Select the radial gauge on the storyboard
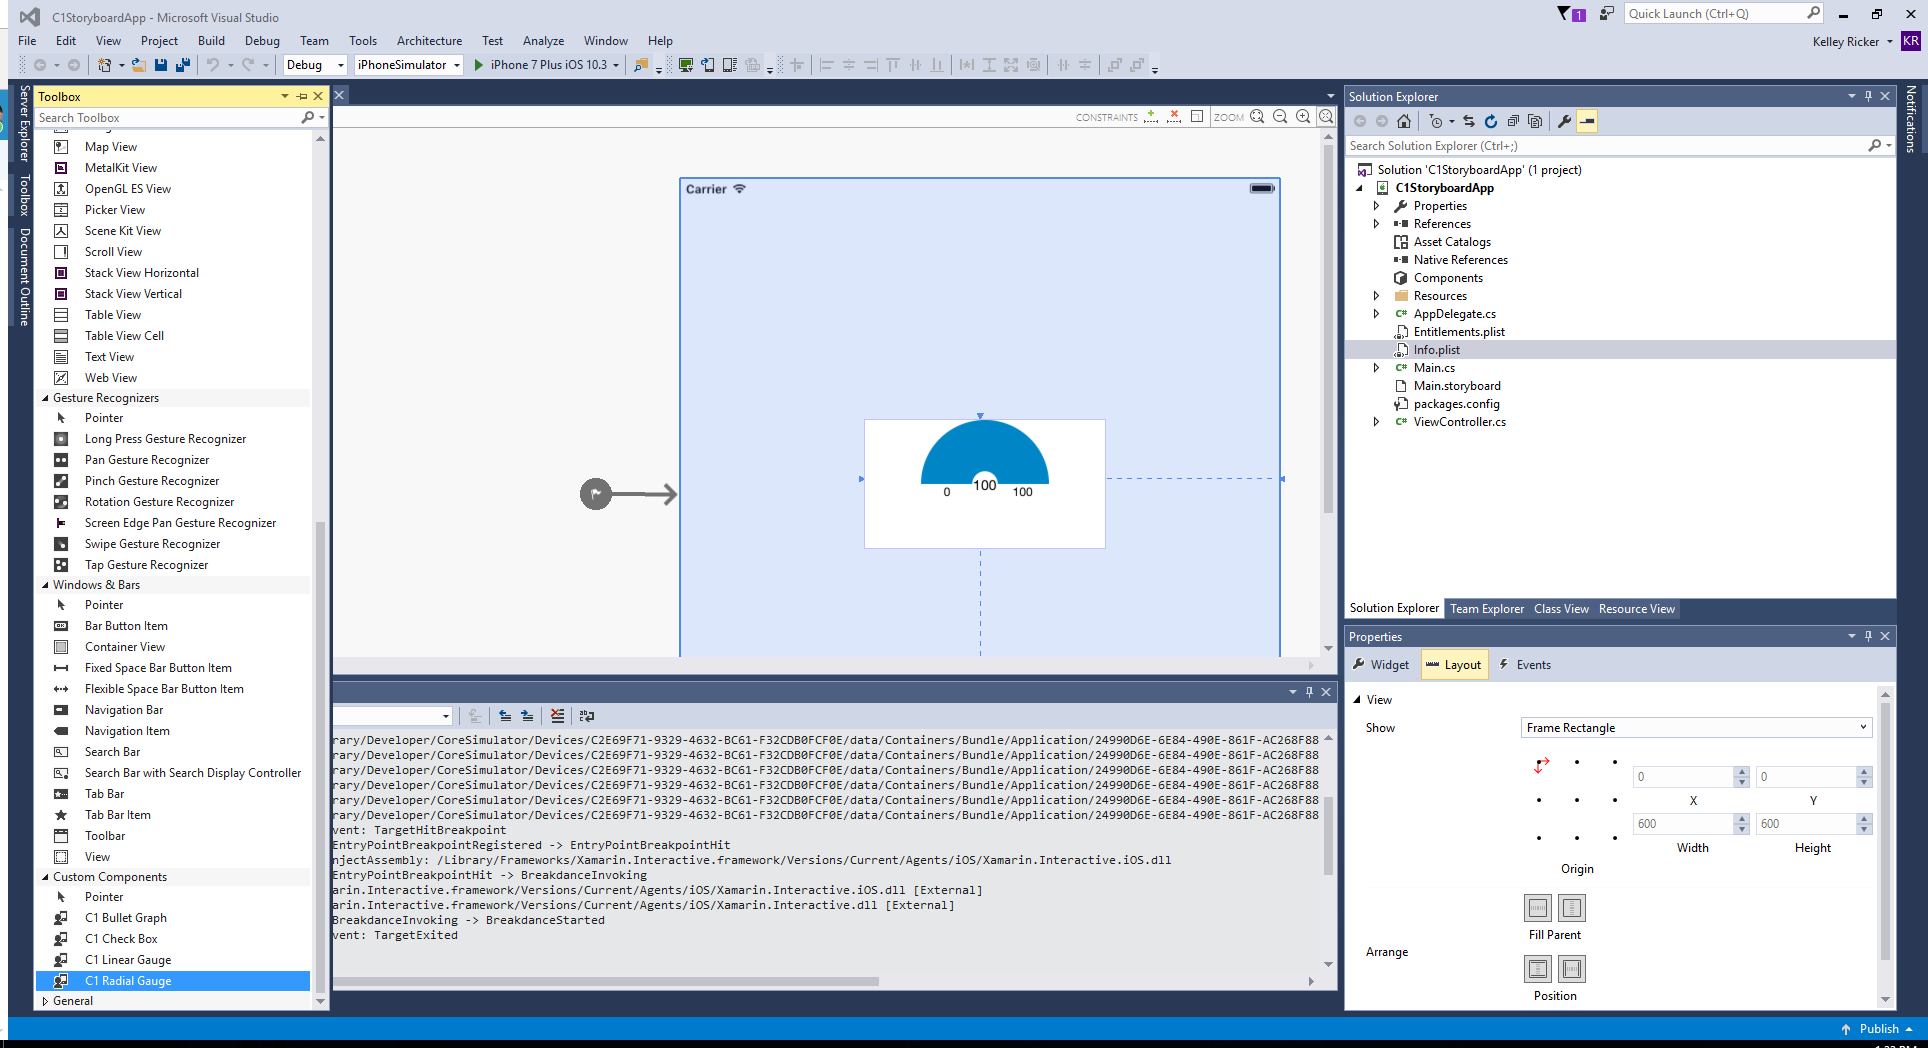The image size is (1928, 1048). pos(984,483)
